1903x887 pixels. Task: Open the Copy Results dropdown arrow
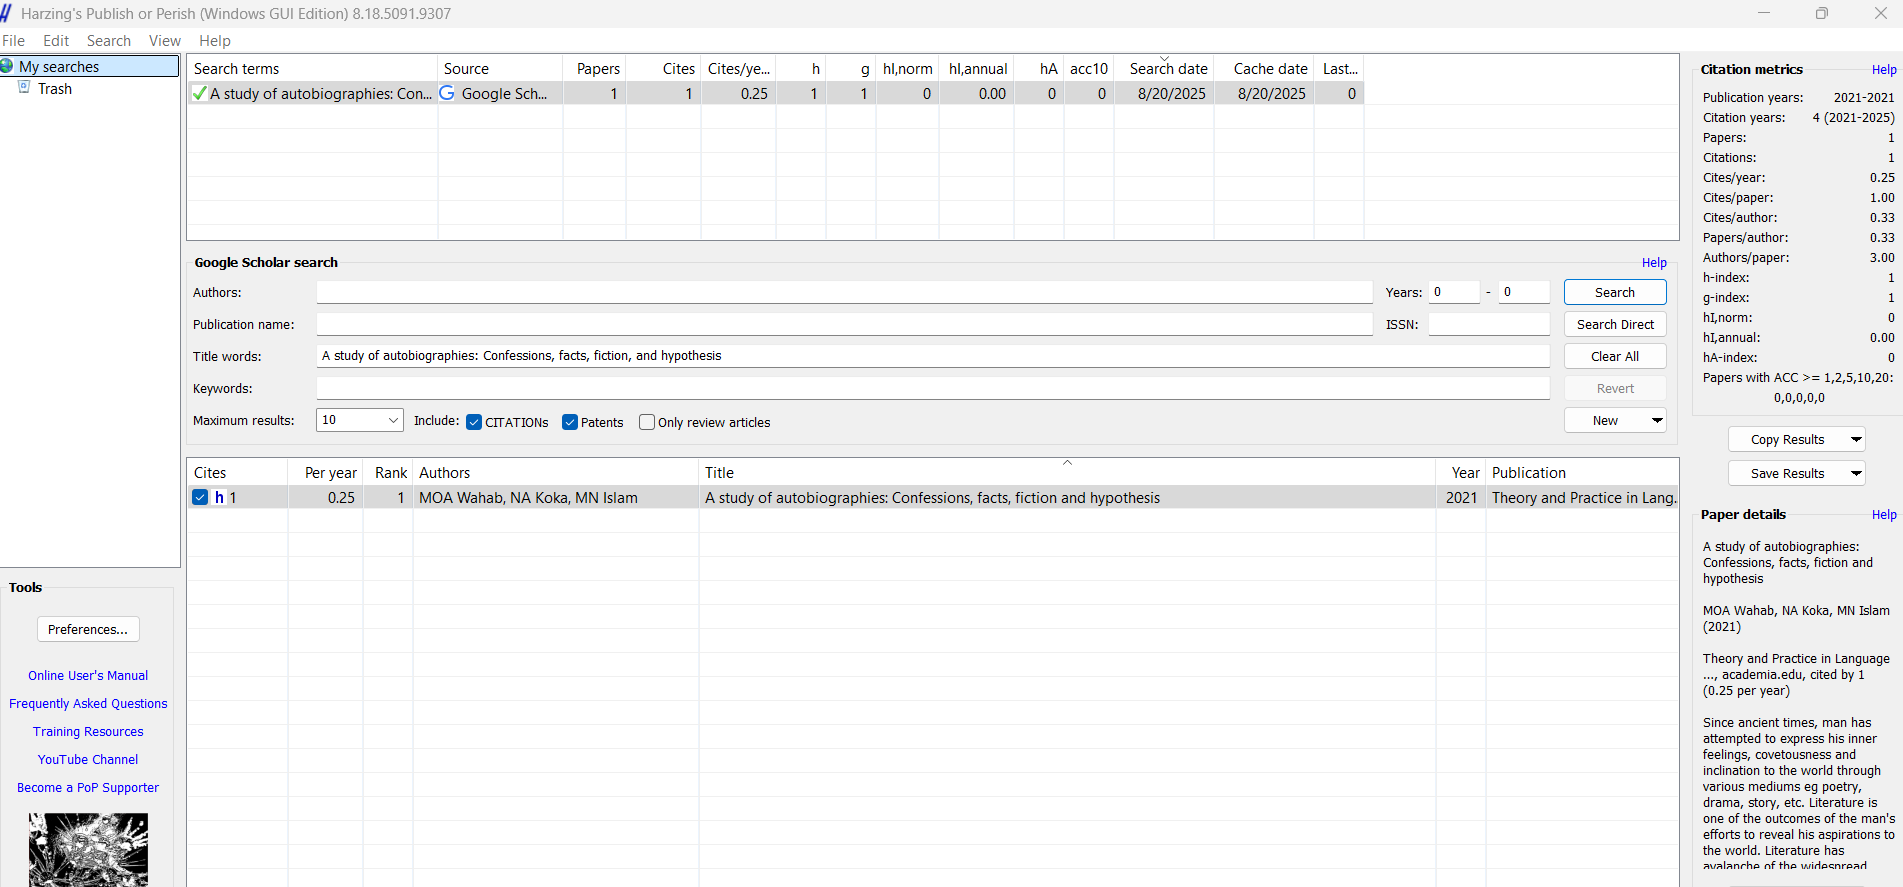pyautogui.click(x=1856, y=439)
